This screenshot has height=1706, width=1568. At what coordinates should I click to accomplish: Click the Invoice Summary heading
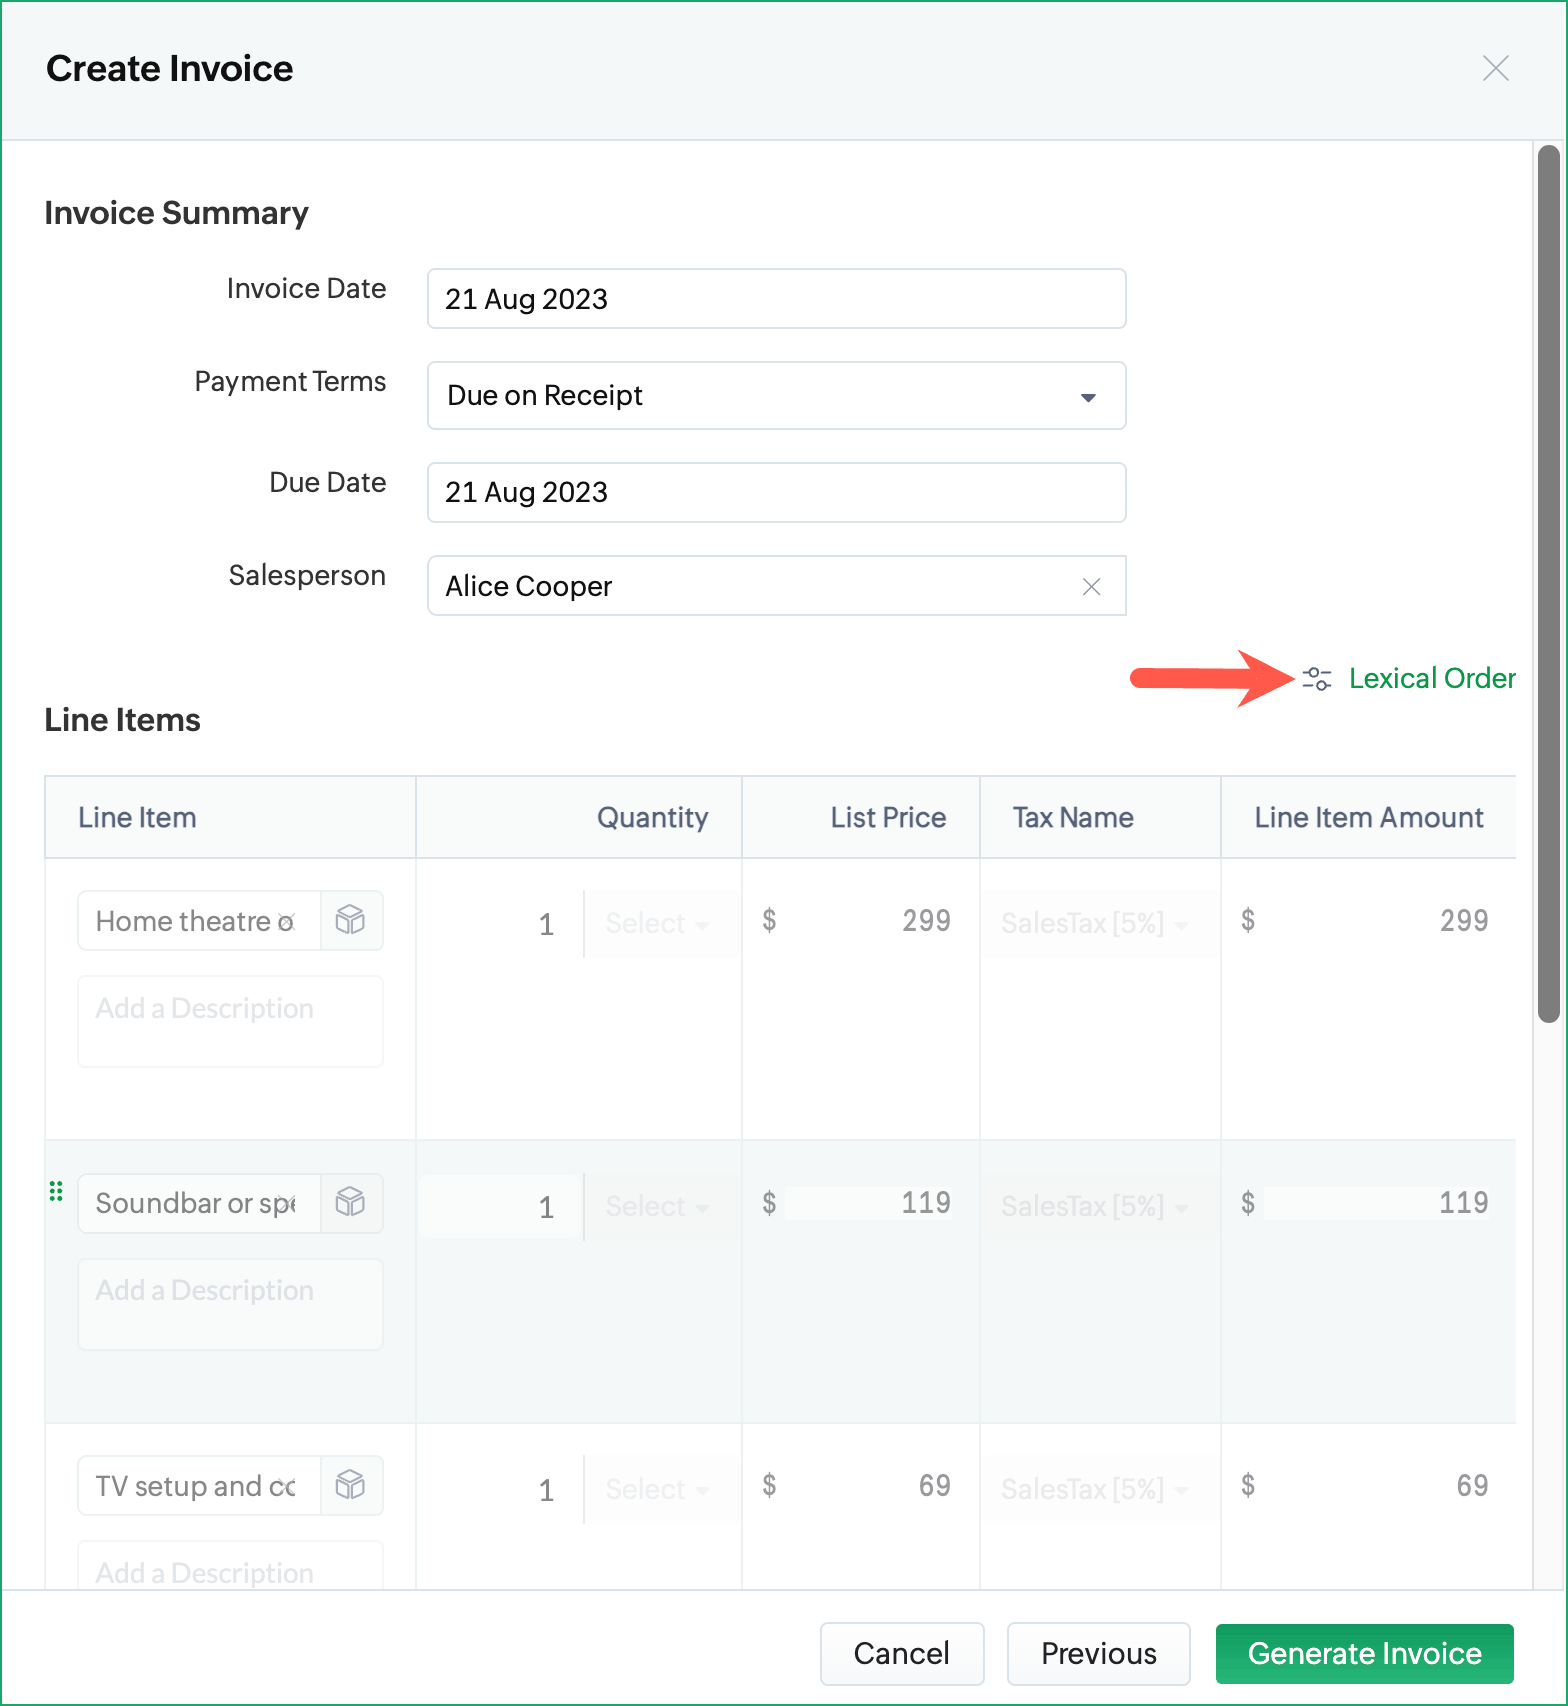point(176,213)
